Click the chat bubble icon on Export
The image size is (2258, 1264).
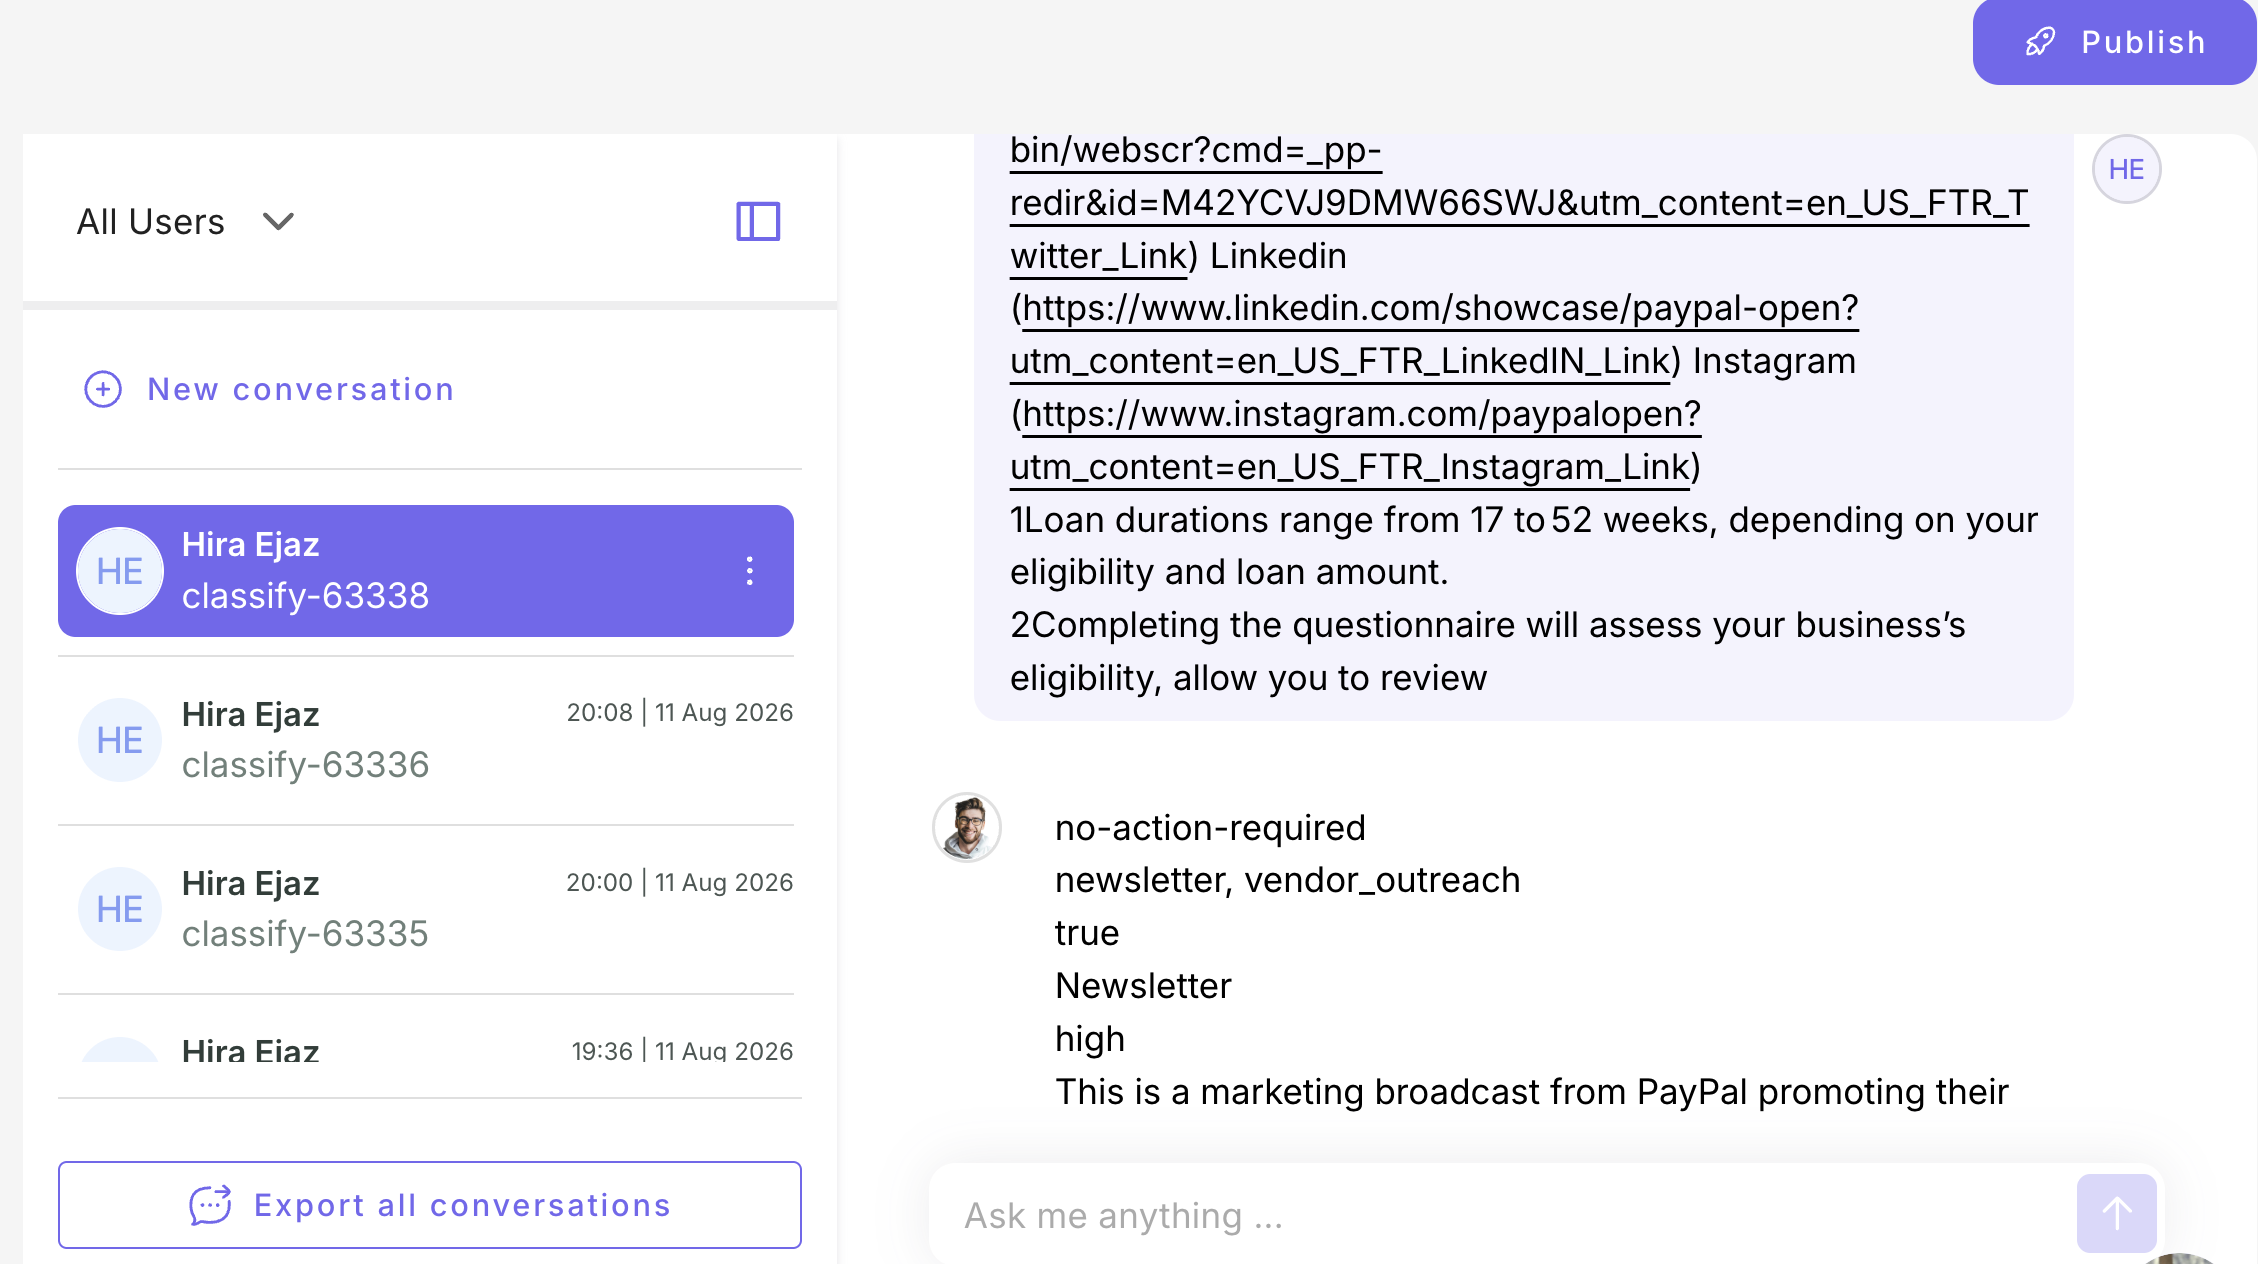pos(210,1205)
